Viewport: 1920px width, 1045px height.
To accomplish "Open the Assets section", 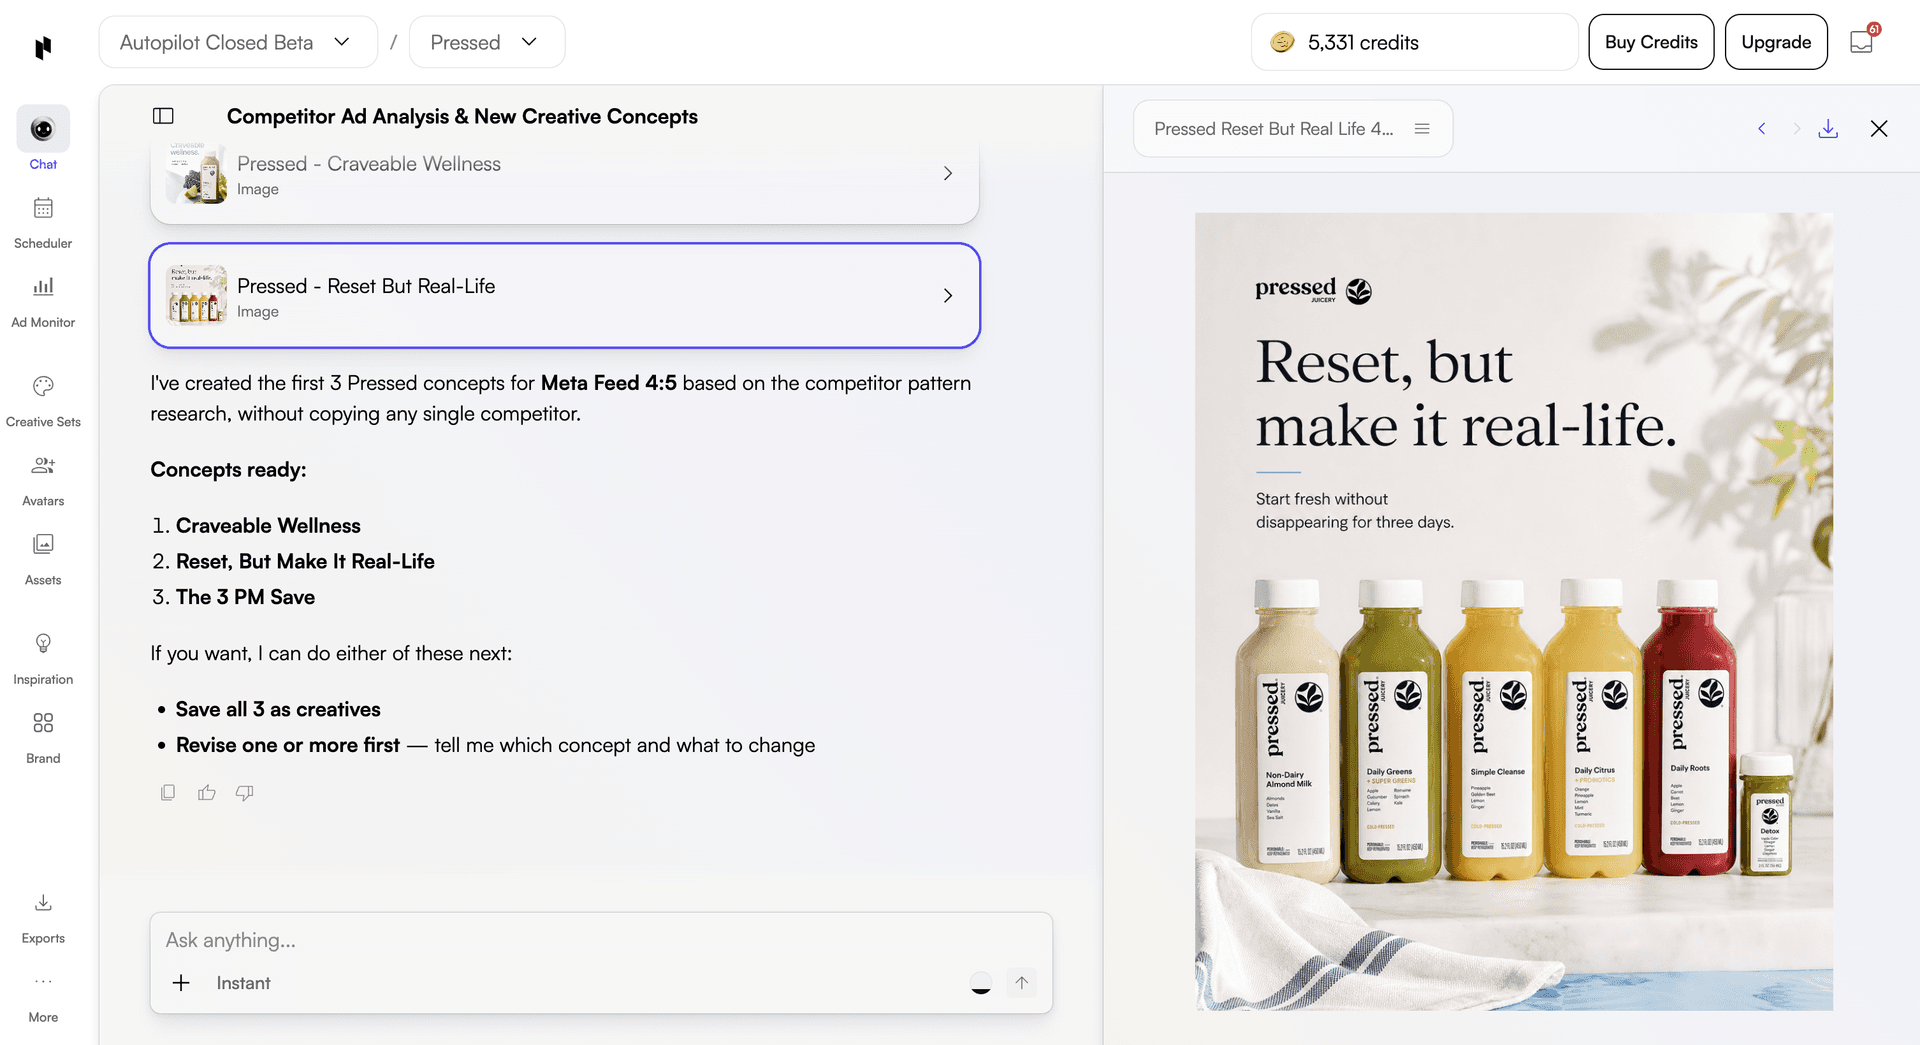I will click(43, 559).
